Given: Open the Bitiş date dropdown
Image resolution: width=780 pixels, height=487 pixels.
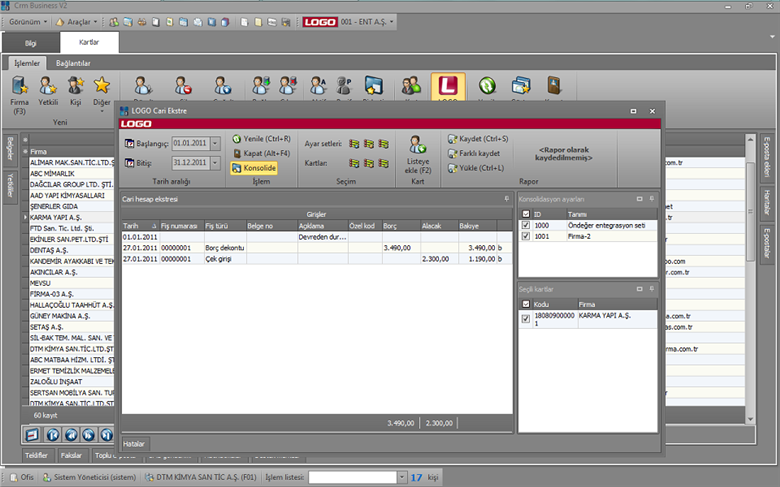Looking at the screenshot, I should tap(215, 163).
